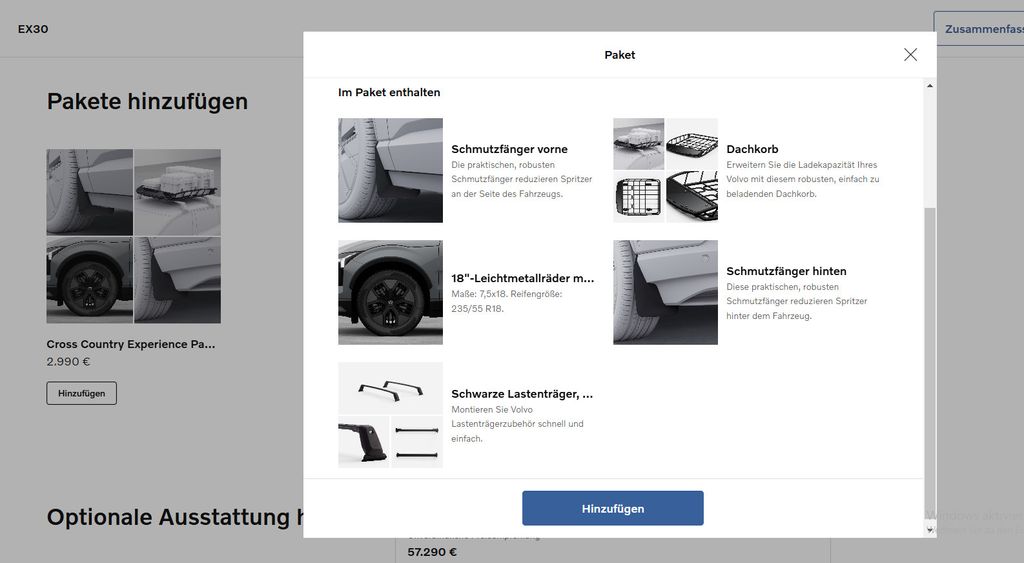Screen dimensions: 1024x563
Task: Open the Schmutzfänger hinten image
Action: click(x=665, y=292)
